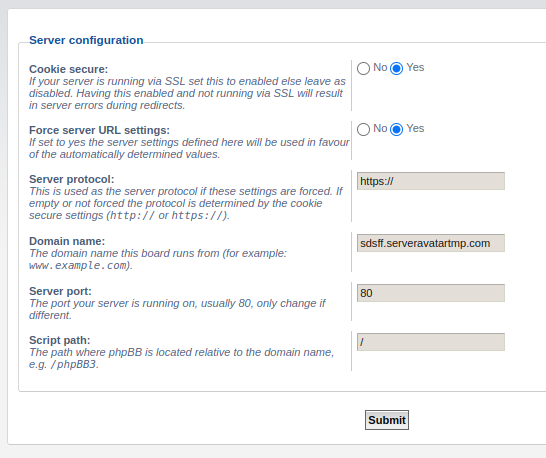This screenshot has width=546, height=458.
Task: Click the 'Force server URL settings:' label
Action: (99, 130)
